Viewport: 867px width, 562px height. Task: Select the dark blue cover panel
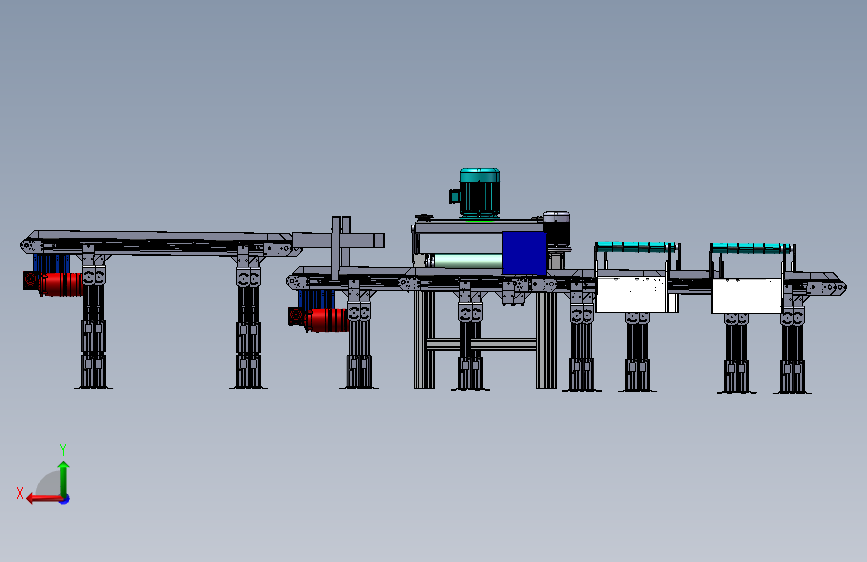(524, 253)
